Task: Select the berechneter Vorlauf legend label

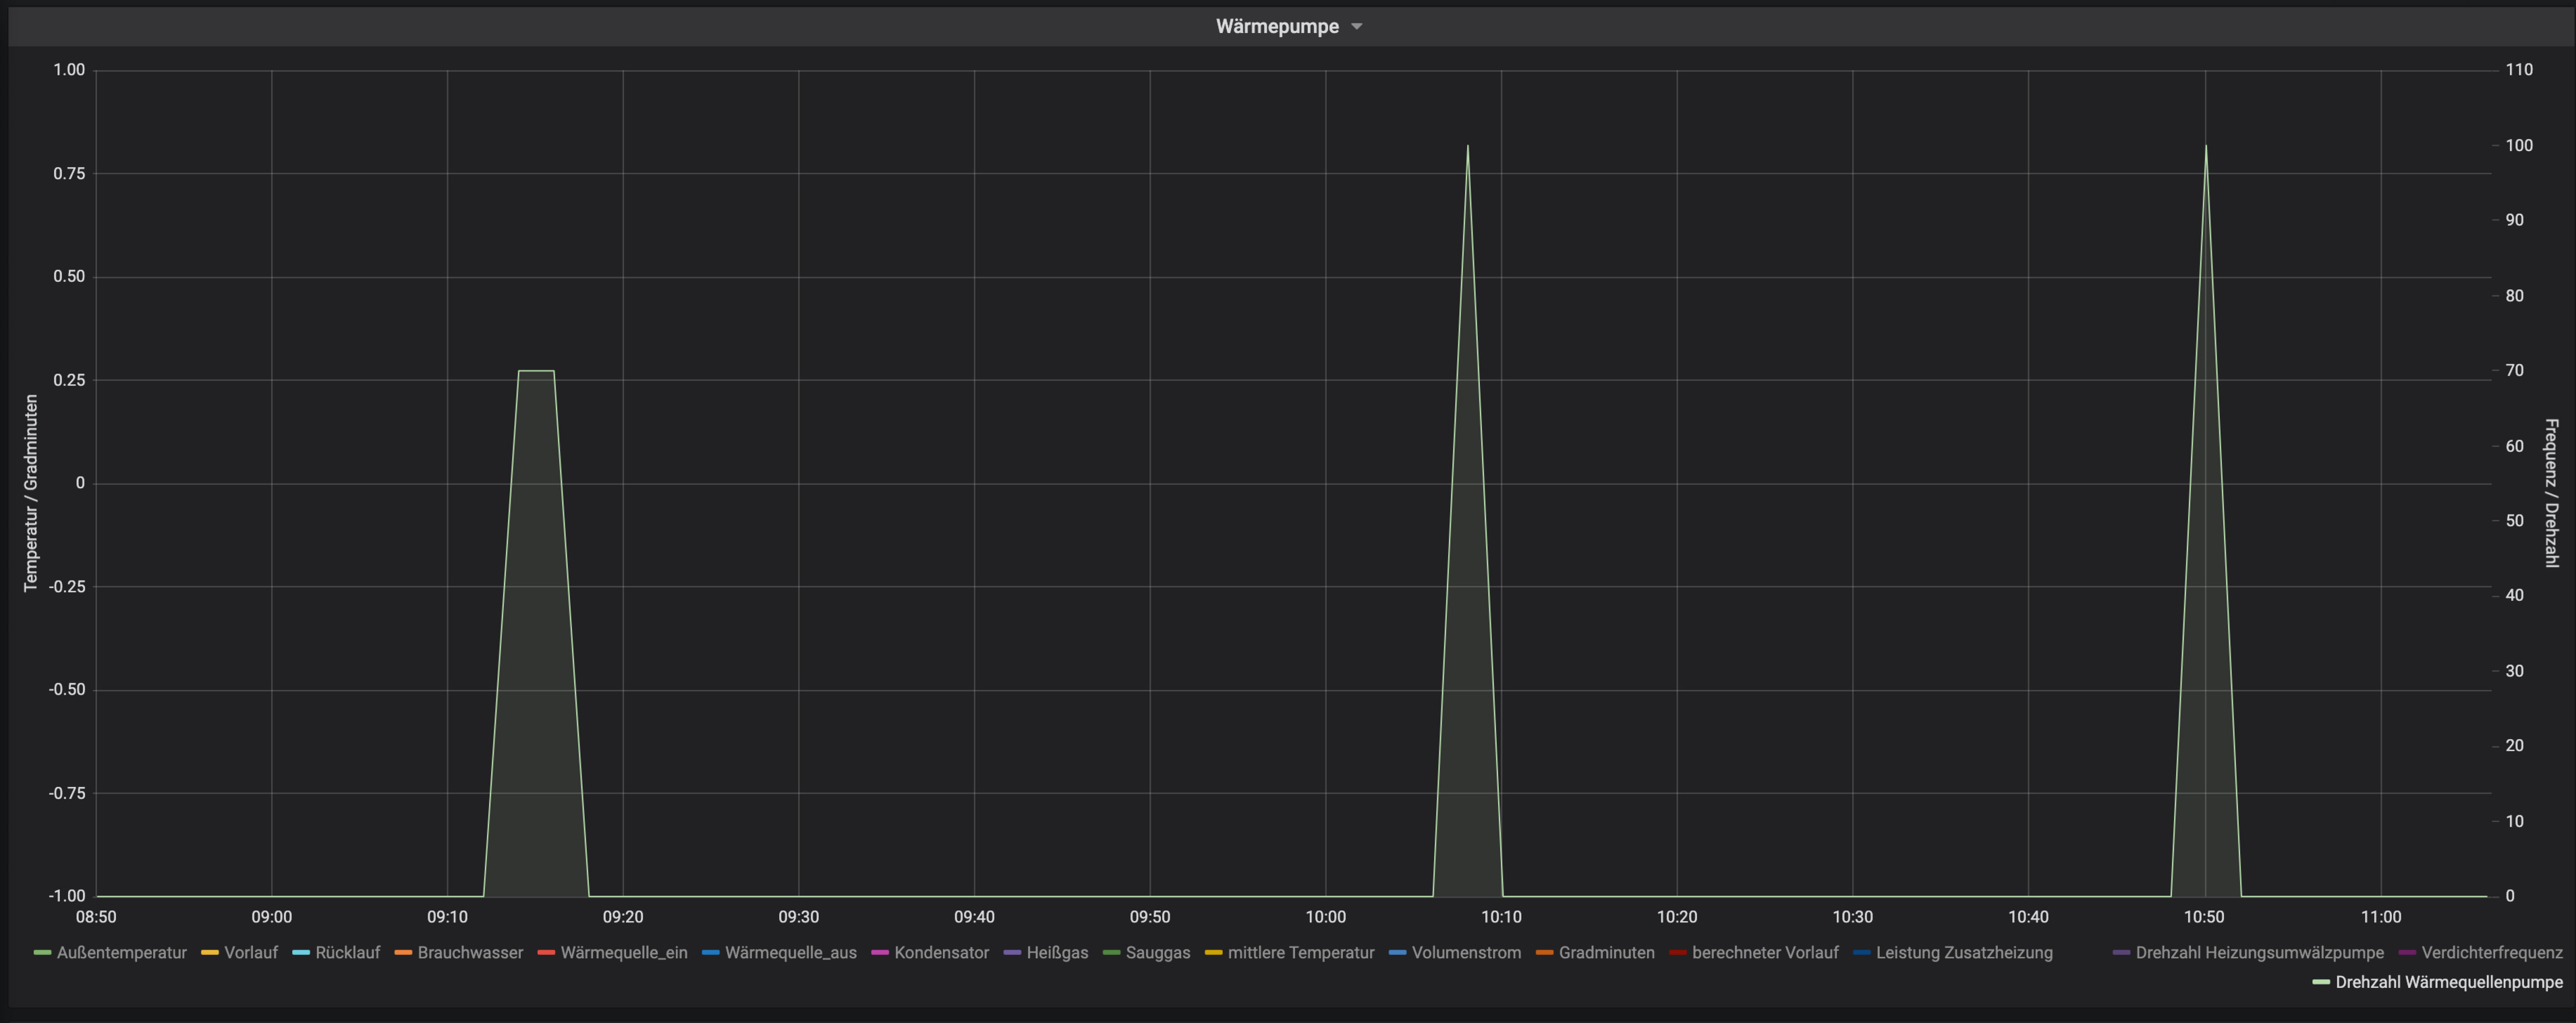Action: coord(1765,953)
